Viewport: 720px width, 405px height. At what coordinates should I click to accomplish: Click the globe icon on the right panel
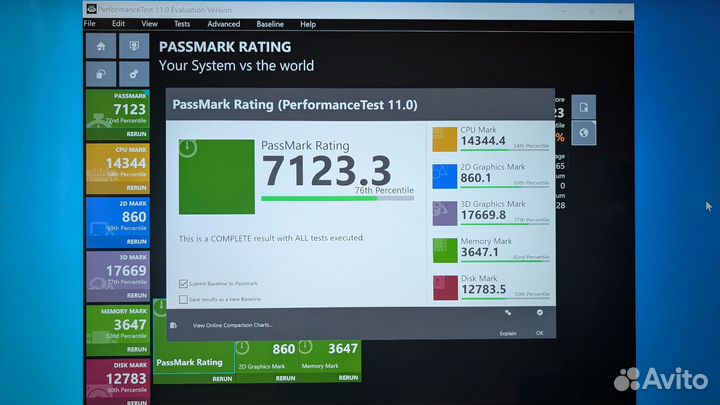[x=583, y=132]
